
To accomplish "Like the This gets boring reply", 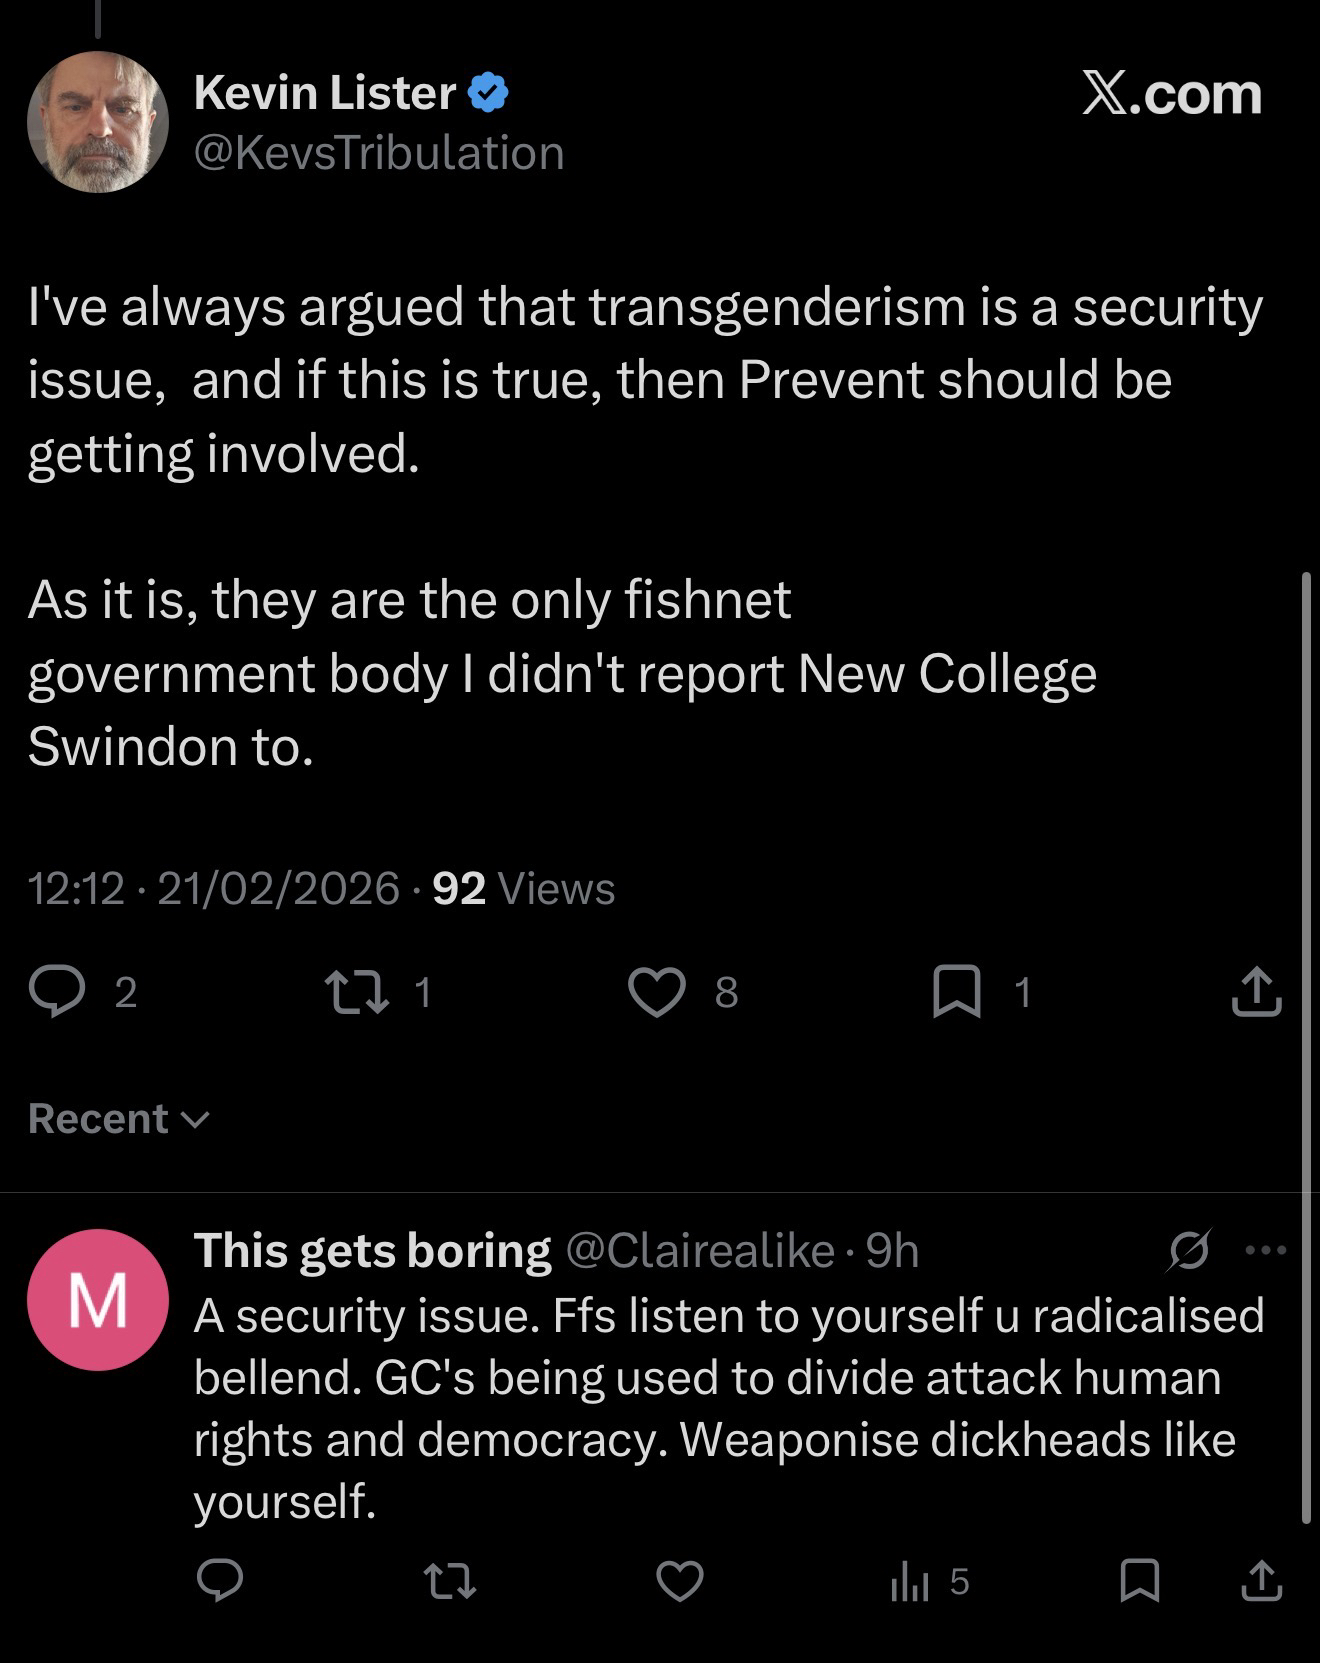I will [680, 1581].
